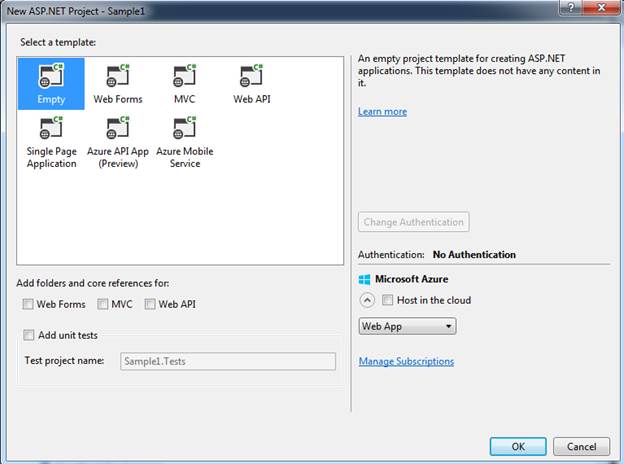Enable the Add unit tests checkbox

29,335
